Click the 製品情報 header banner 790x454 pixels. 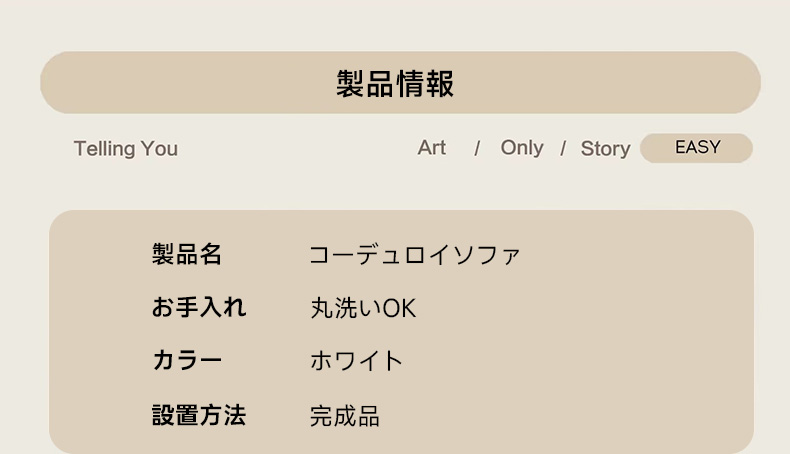coord(400,82)
